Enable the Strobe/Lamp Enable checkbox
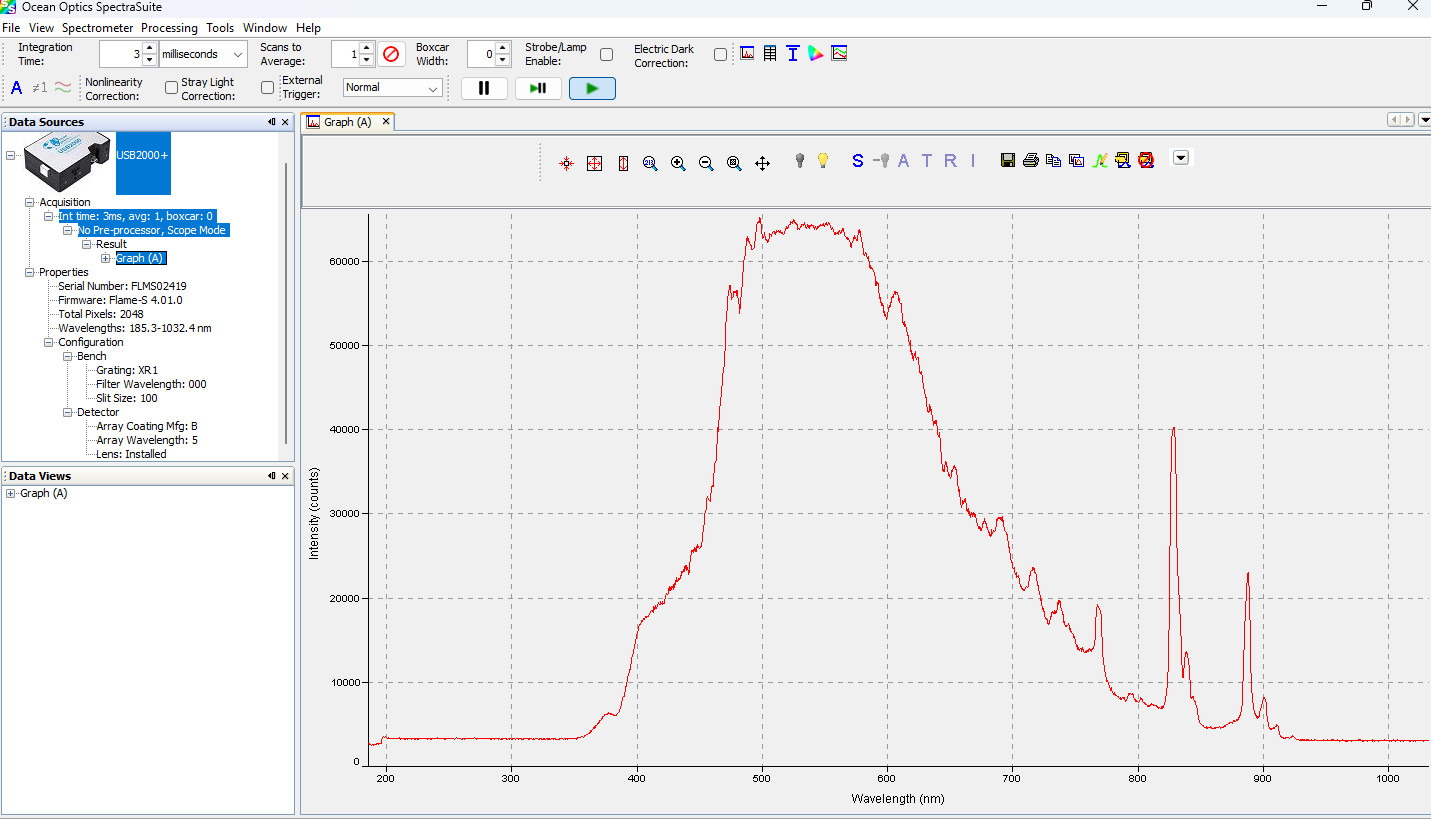1431x820 pixels. 607,55
